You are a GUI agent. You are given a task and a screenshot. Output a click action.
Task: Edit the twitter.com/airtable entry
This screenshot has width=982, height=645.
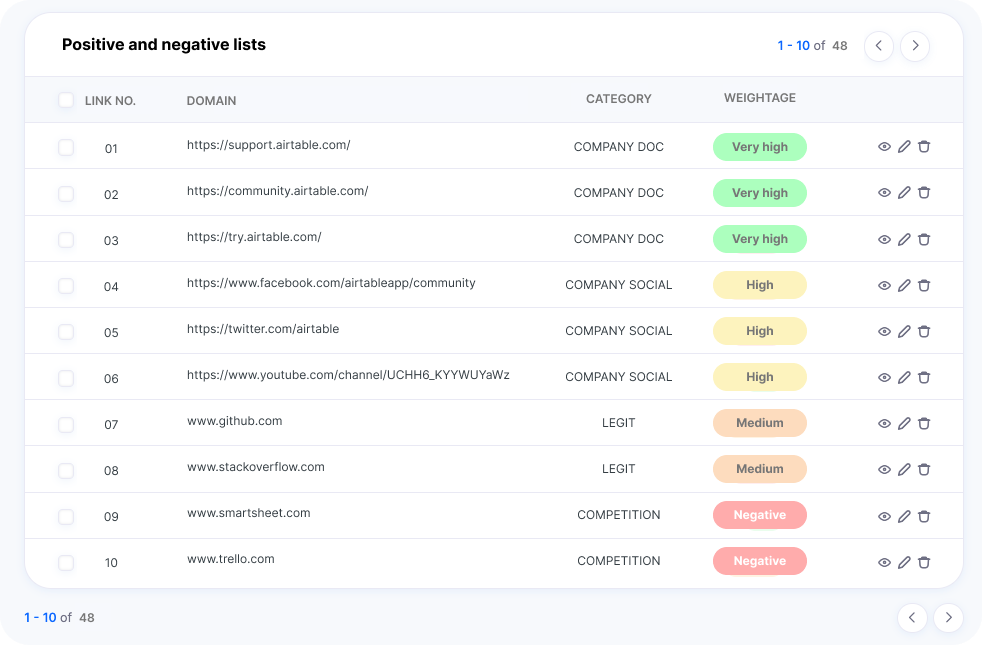pyautogui.click(x=904, y=331)
